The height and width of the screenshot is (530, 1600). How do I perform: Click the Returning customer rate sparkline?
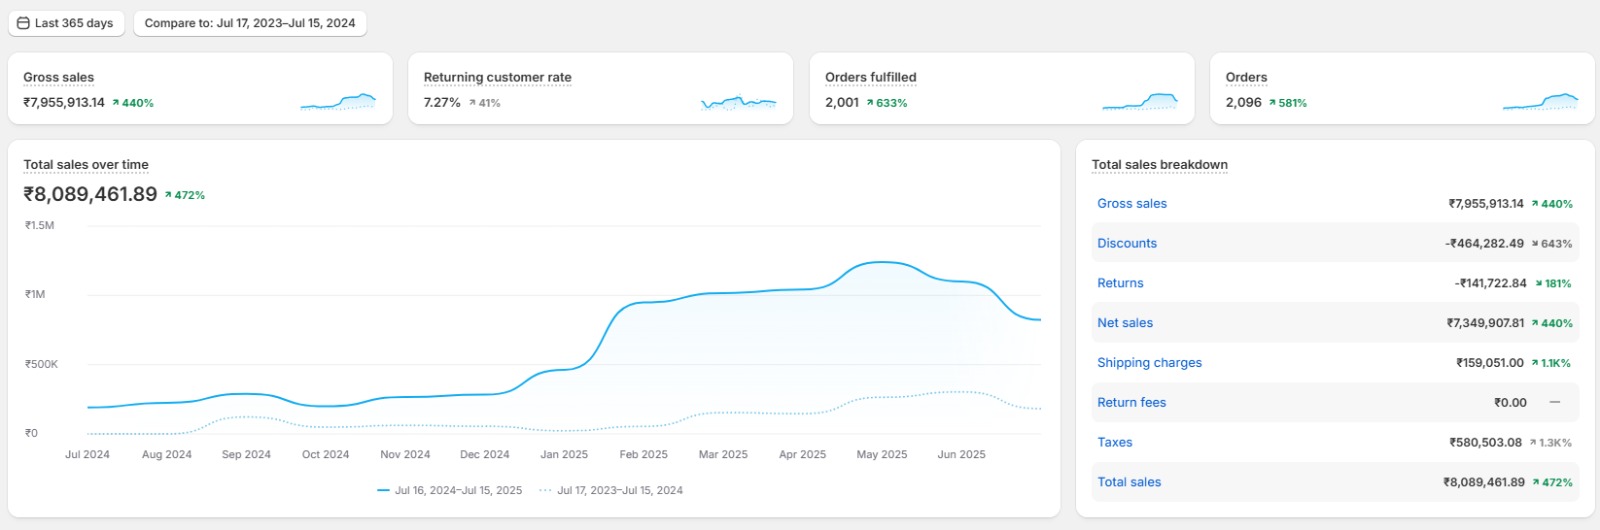pos(738,102)
